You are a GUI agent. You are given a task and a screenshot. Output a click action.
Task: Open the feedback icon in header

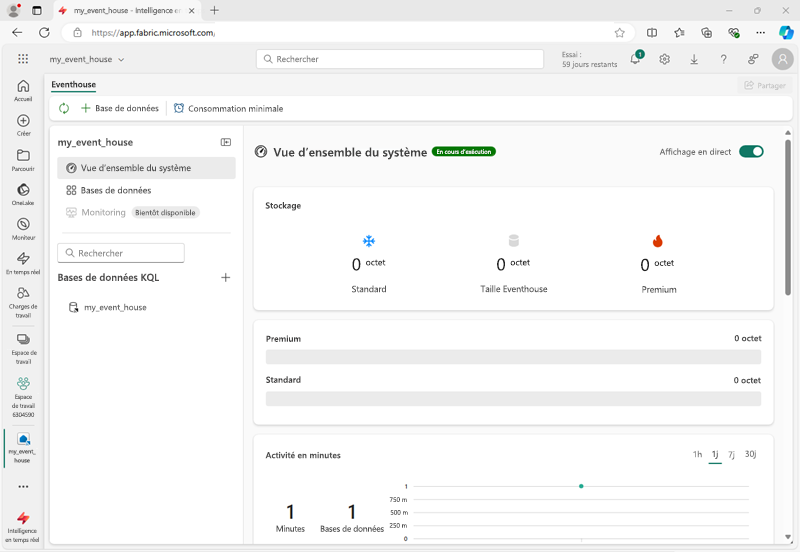(x=753, y=59)
